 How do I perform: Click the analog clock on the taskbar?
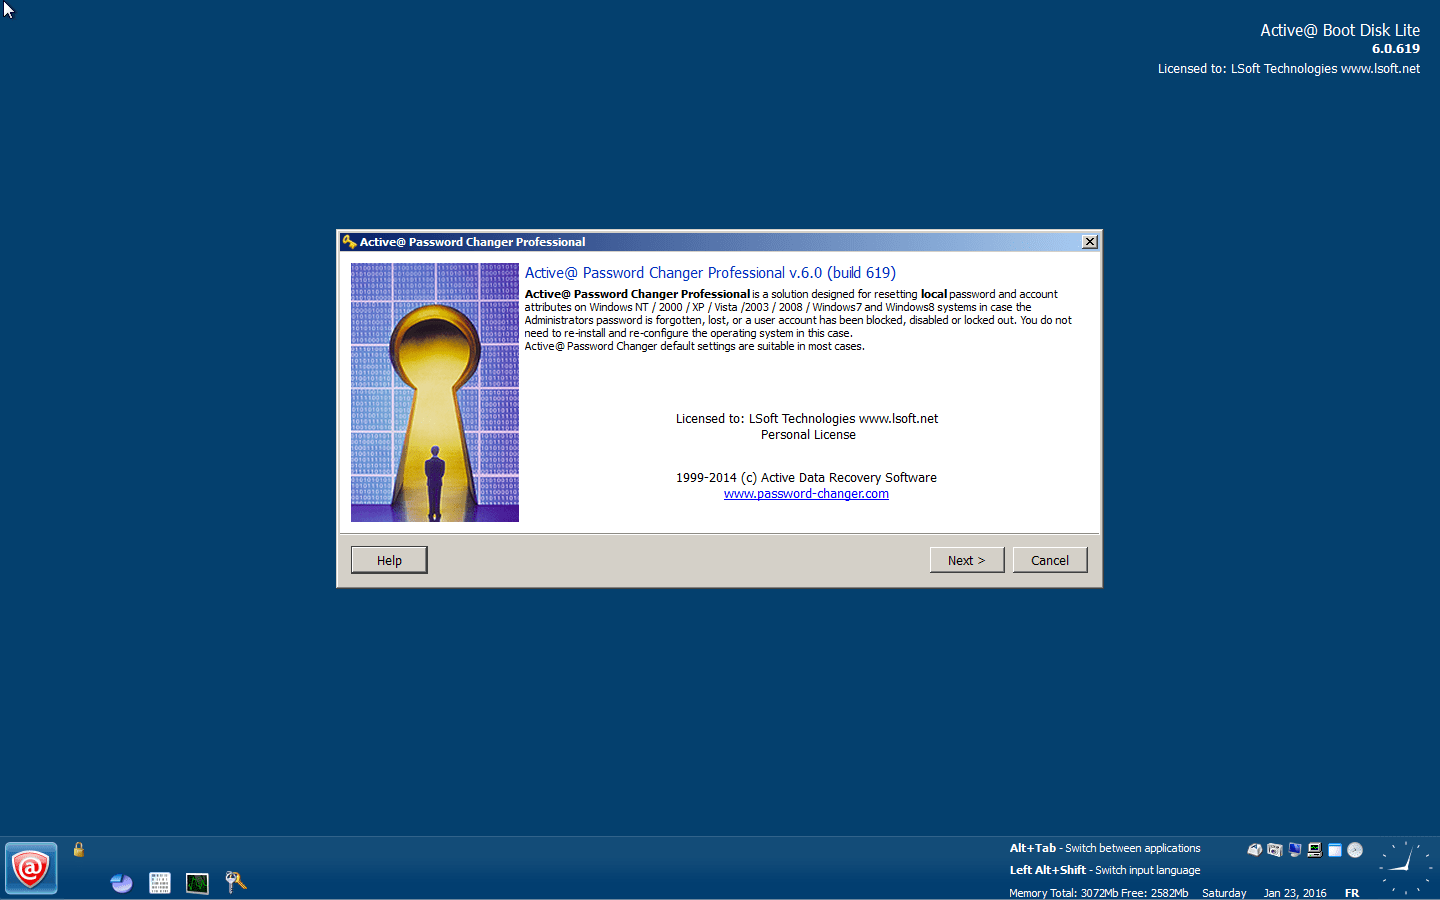[1406, 867]
